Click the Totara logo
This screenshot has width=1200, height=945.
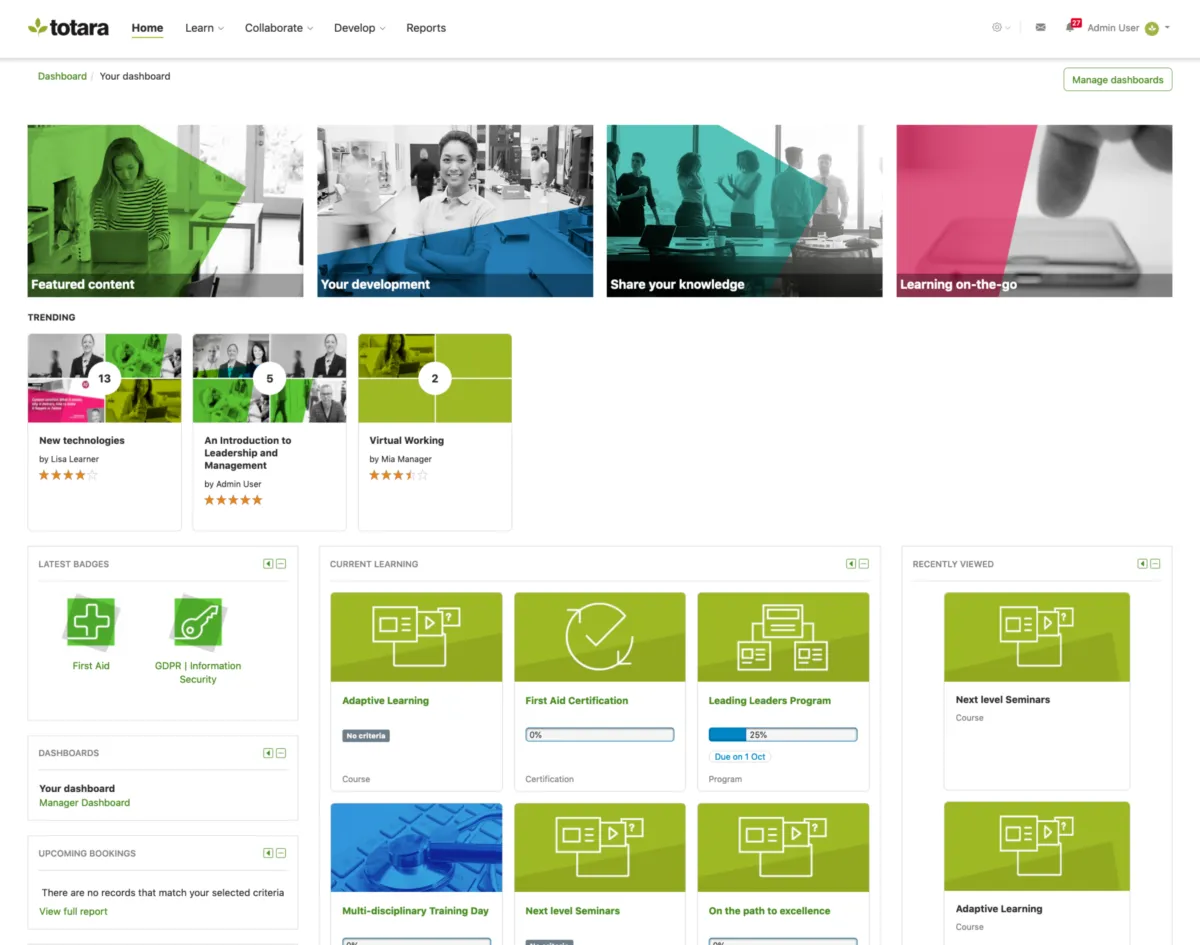[68, 27]
